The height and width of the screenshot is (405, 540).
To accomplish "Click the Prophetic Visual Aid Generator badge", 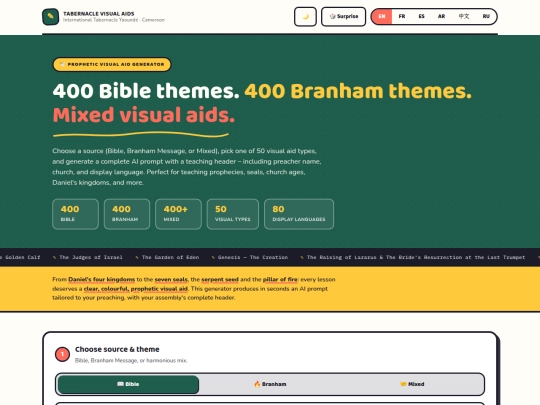I will (x=112, y=64).
